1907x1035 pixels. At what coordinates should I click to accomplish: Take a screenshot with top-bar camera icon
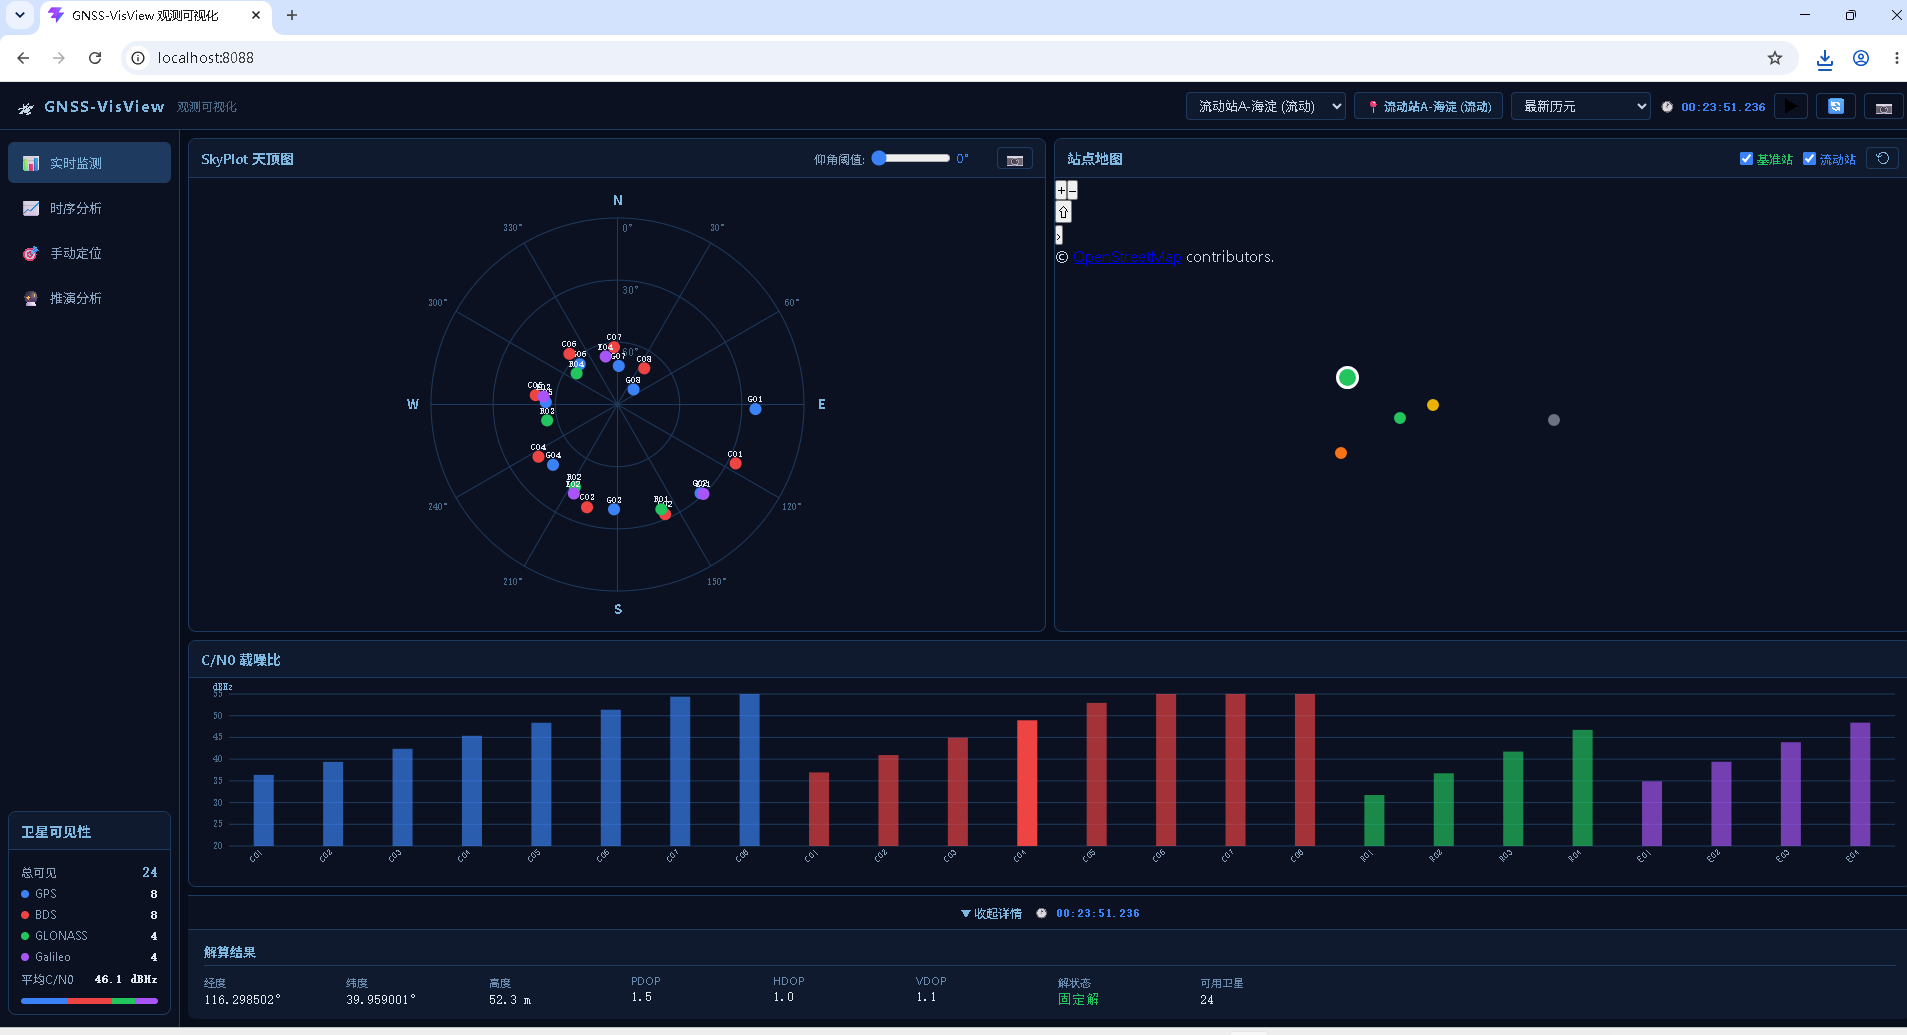1883,107
